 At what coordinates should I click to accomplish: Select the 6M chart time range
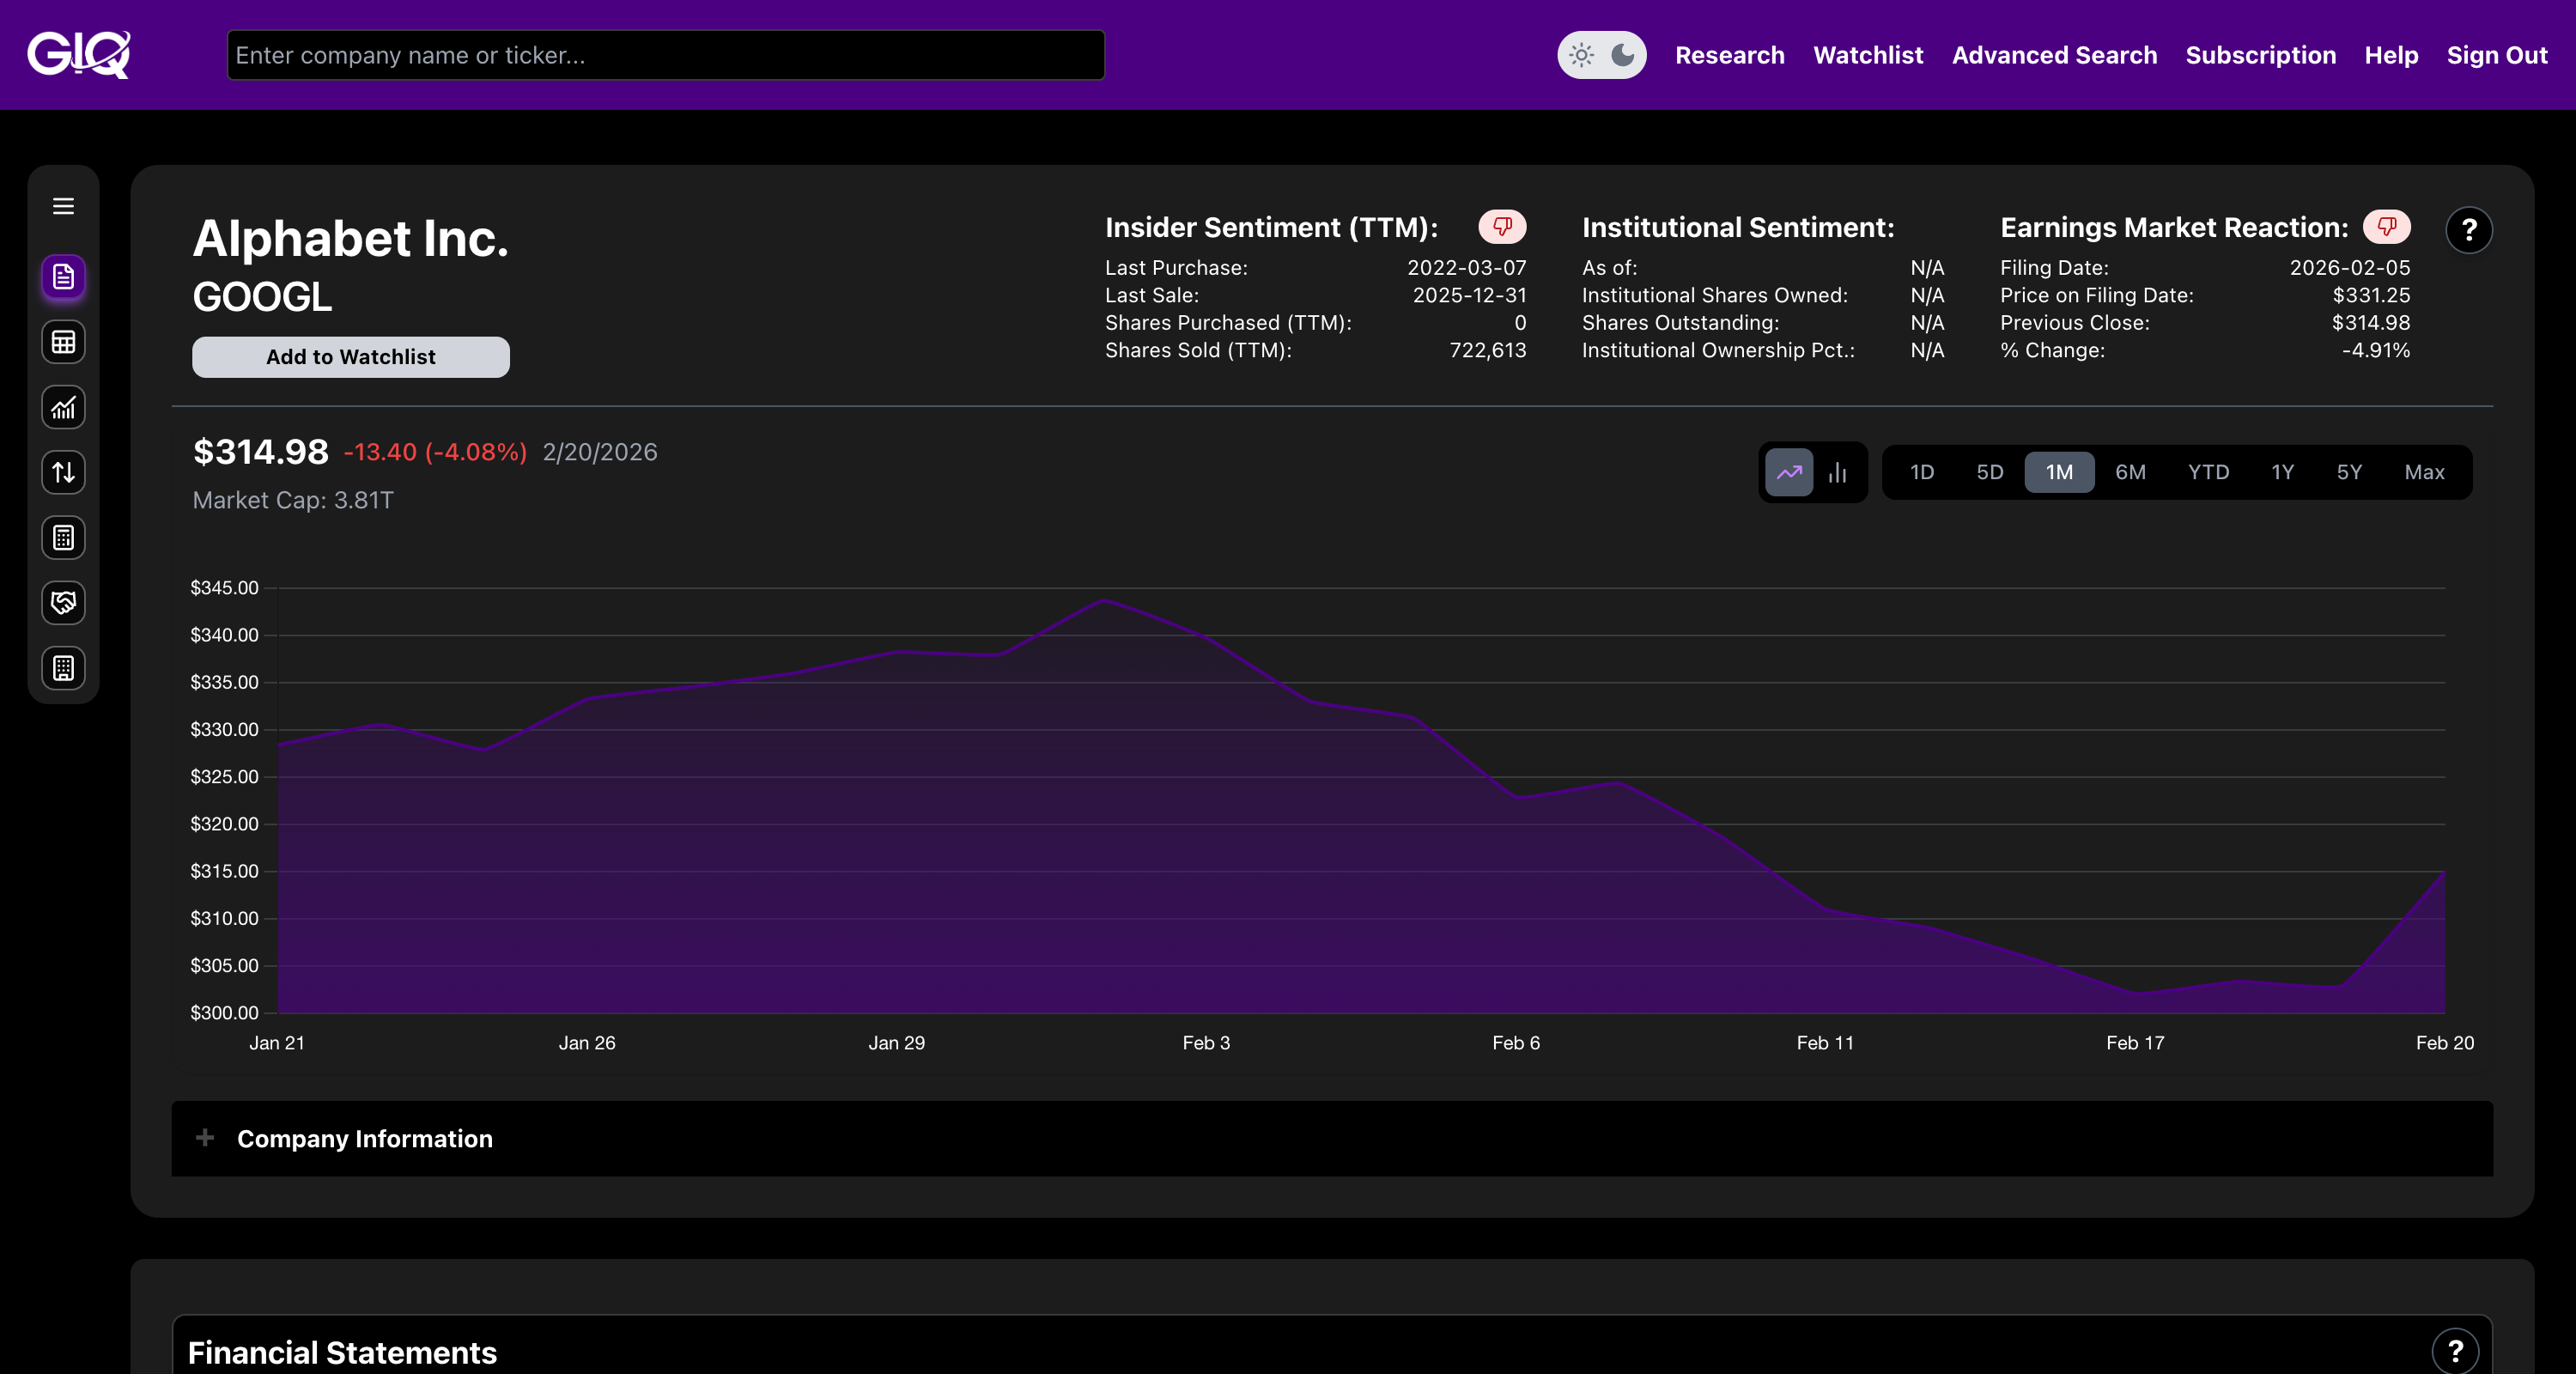[2130, 472]
